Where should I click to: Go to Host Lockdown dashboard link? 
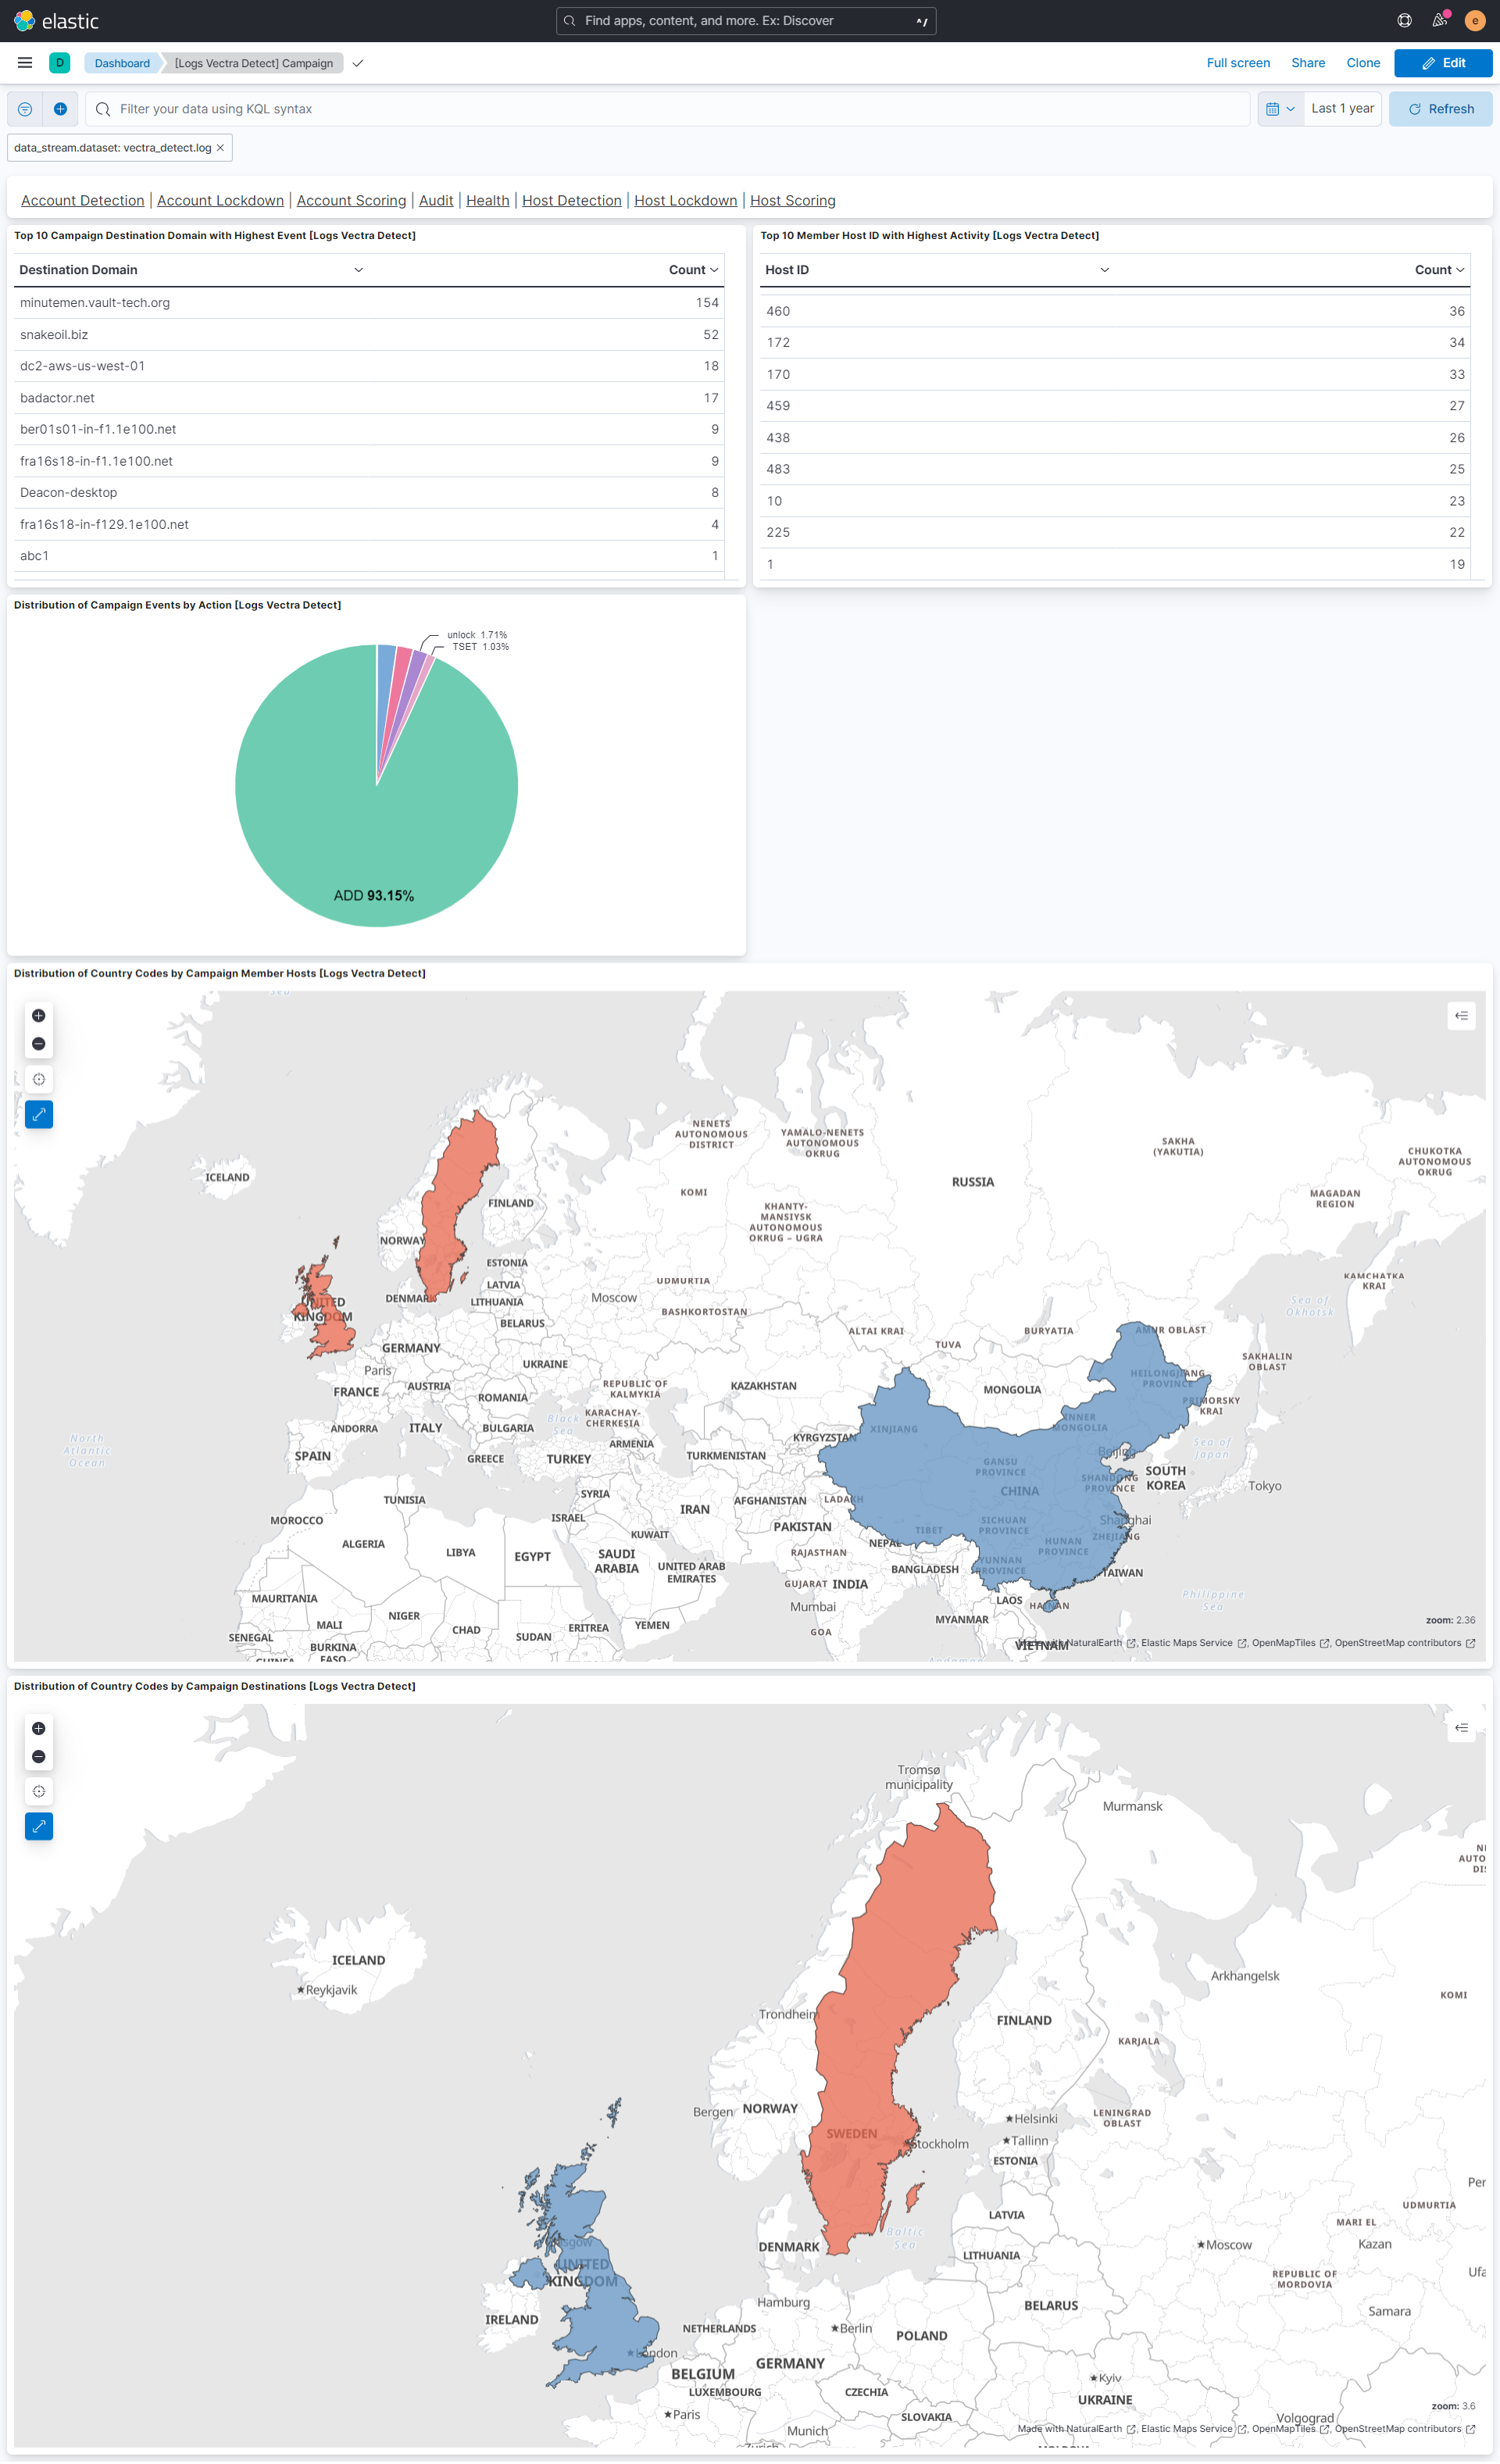coord(686,200)
